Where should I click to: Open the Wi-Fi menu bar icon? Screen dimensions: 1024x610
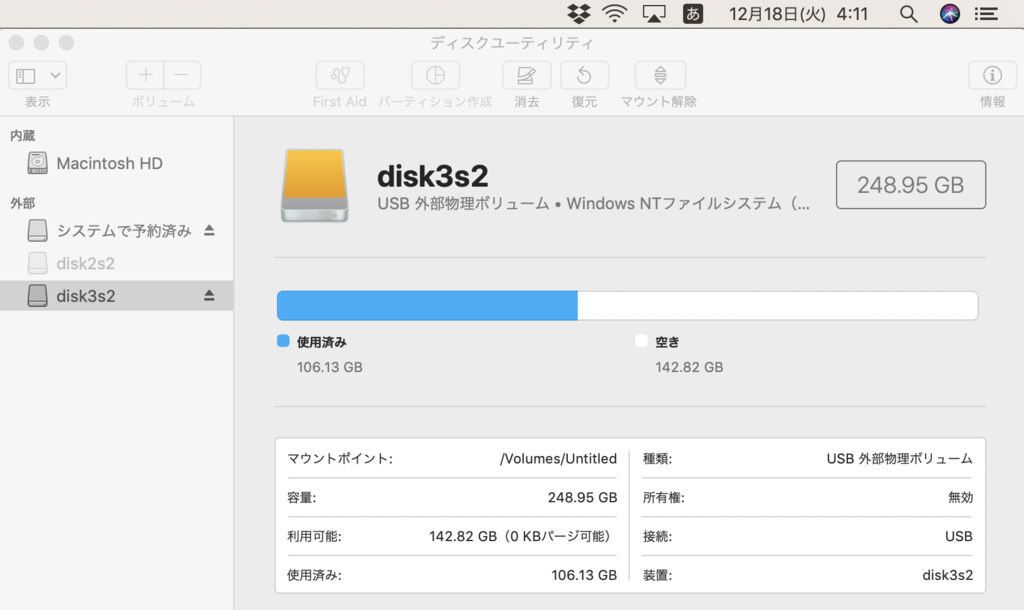coord(615,14)
